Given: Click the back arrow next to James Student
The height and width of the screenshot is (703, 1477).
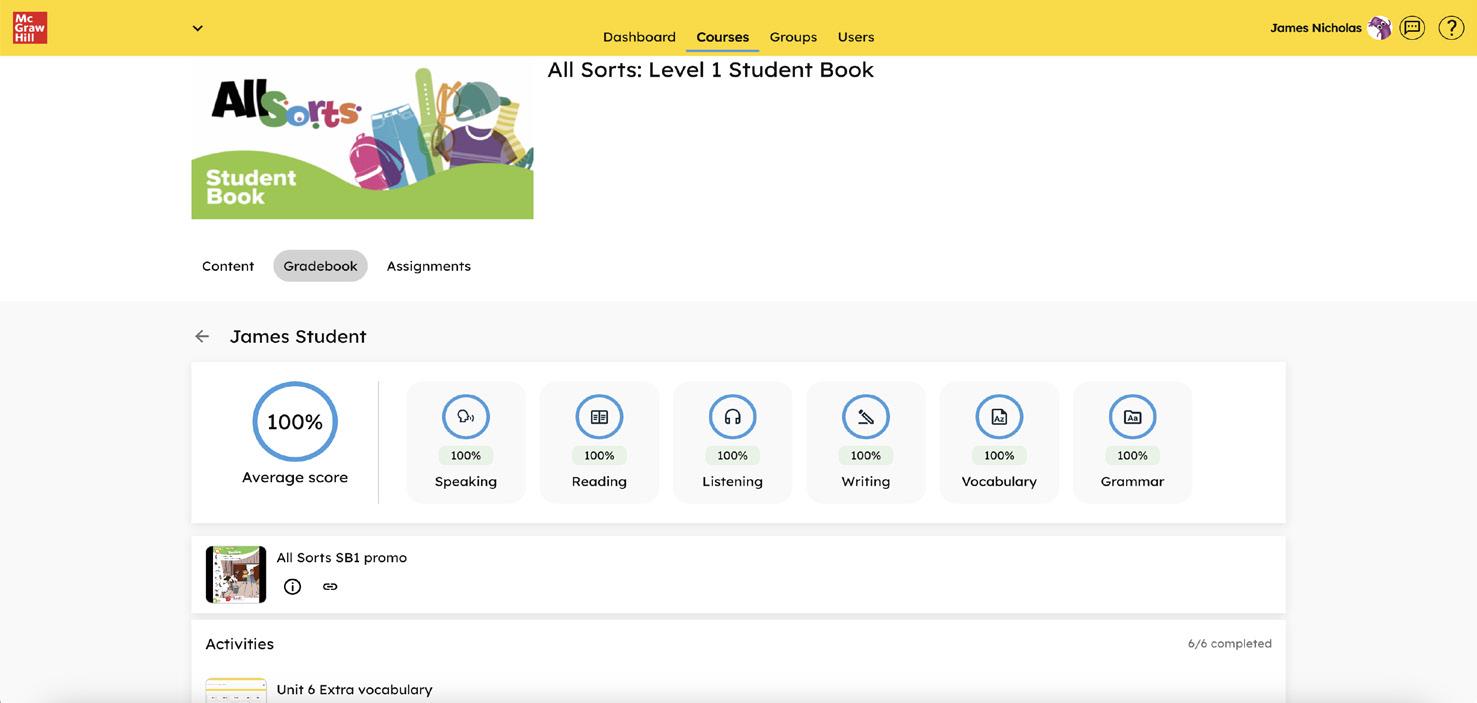Looking at the screenshot, I should pos(202,337).
